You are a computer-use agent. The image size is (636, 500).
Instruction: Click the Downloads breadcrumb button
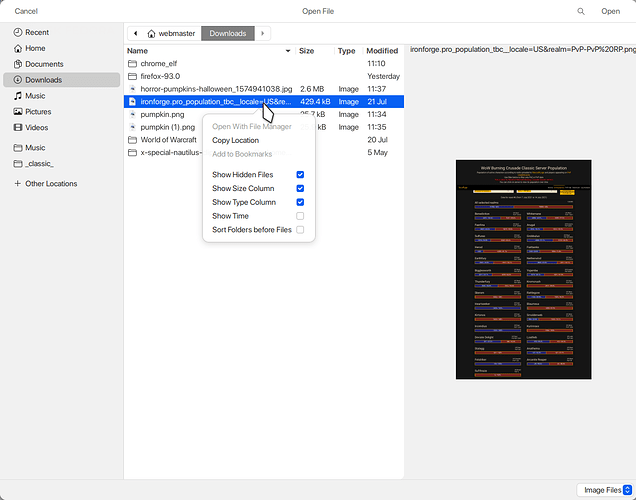pyautogui.click(x=228, y=33)
